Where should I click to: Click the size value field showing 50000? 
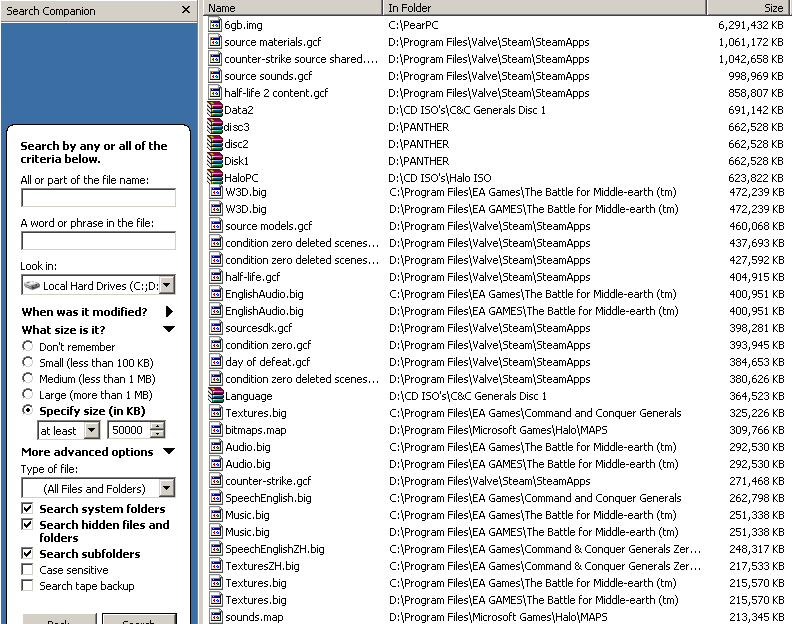pyautogui.click(x=129, y=430)
